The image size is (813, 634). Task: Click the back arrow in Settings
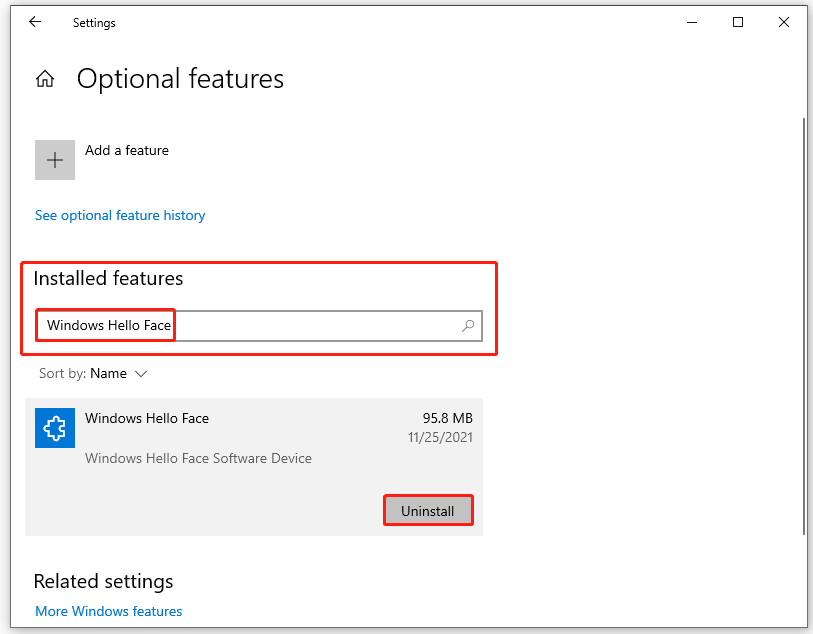(34, 22)
